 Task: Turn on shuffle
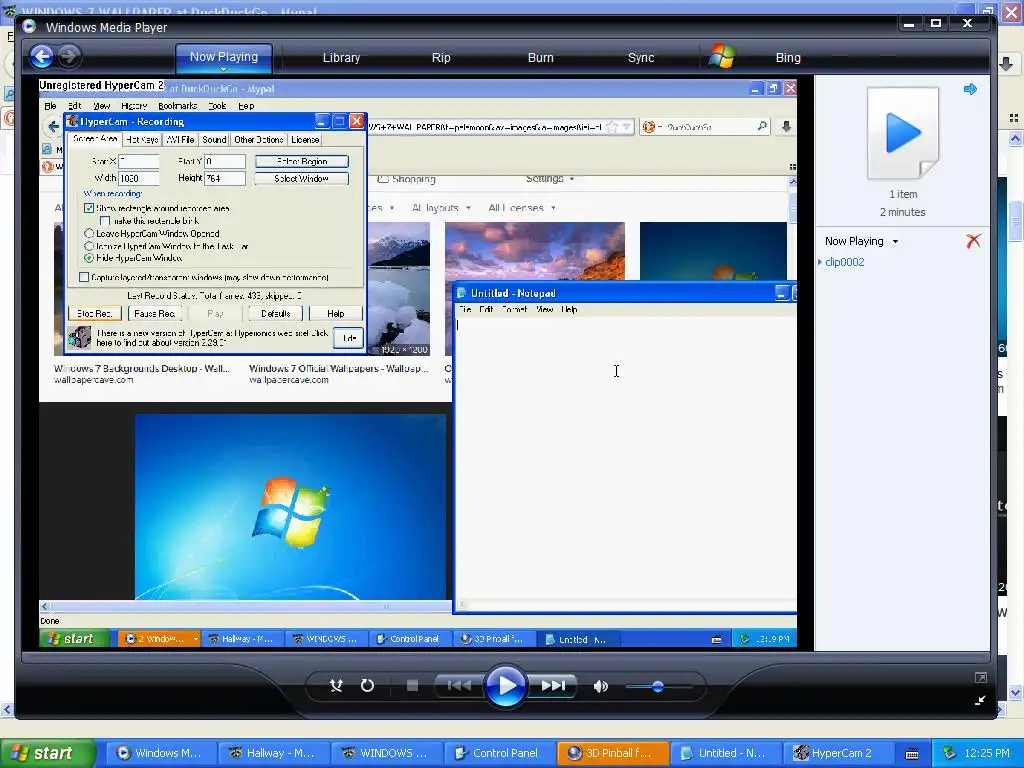pyautogui.click(x=336, y=686)
